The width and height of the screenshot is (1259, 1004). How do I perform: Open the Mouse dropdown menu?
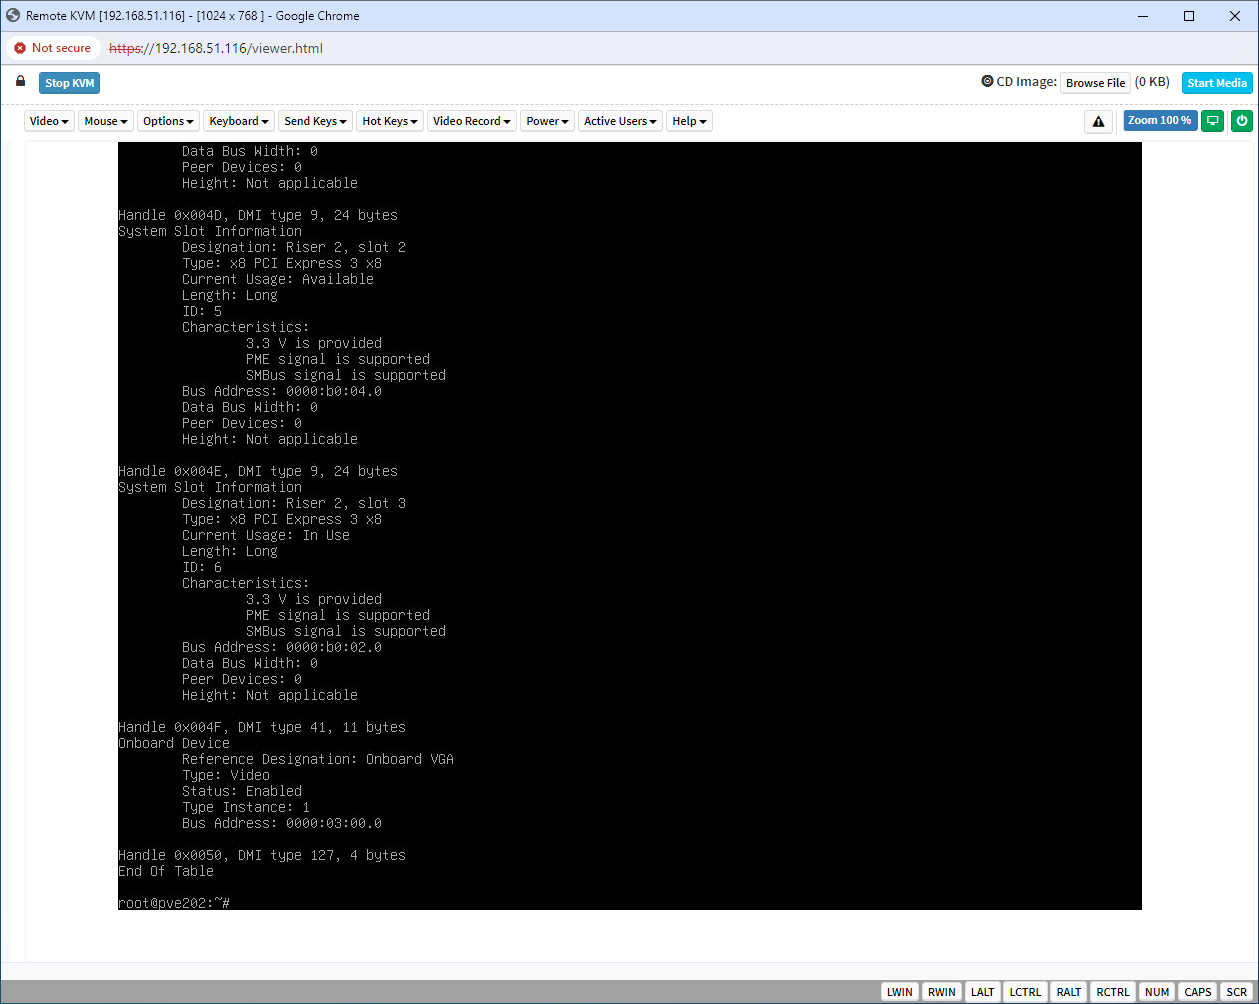tap(106, 121)
